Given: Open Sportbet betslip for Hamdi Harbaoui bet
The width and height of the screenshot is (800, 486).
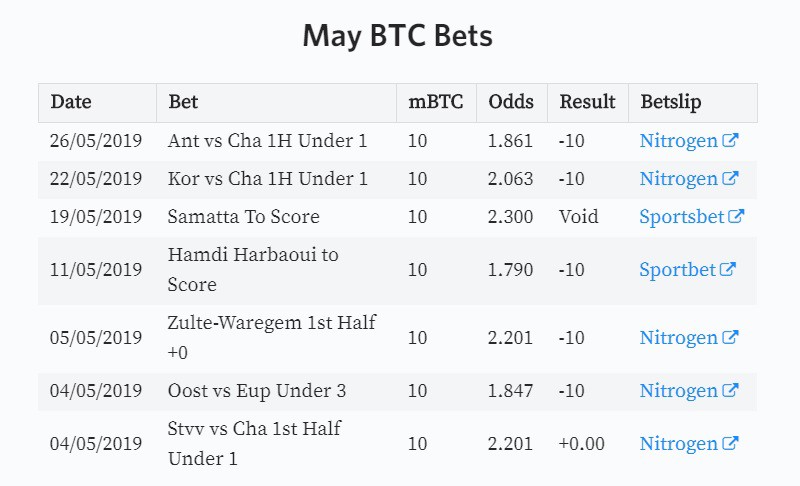Looking at the screenshot, I should click(x=678, y=269).
